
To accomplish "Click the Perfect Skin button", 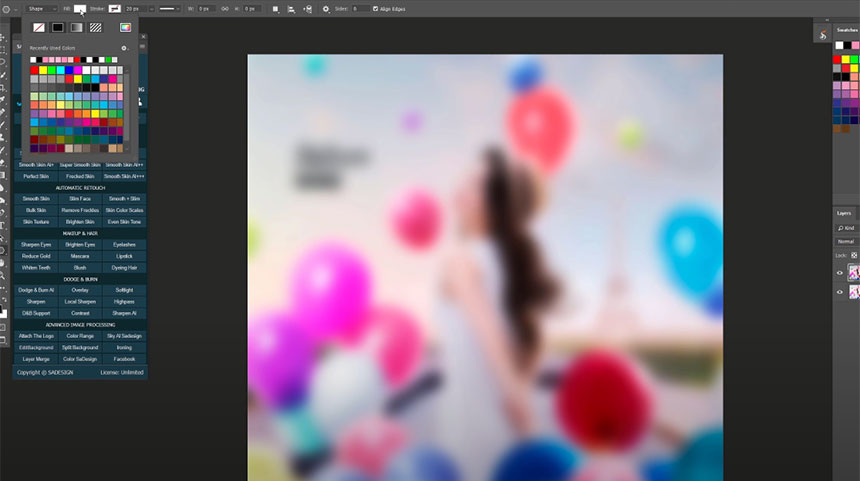I will tap(36, 176).
